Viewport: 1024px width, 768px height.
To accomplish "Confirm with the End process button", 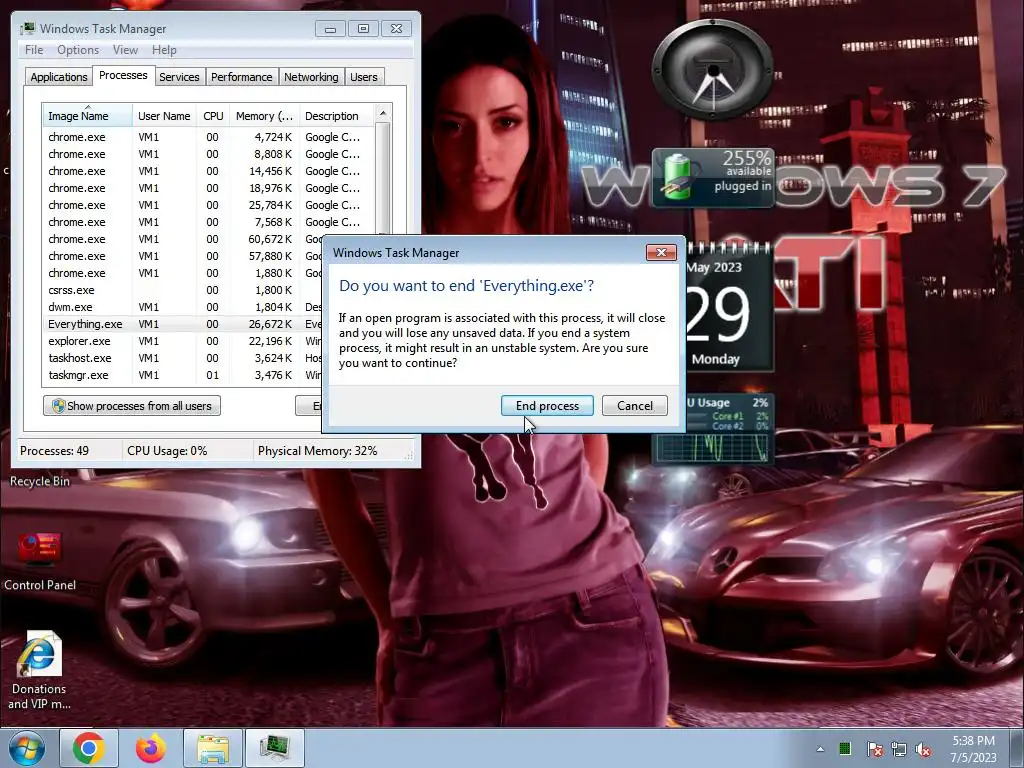I will coord(547,406).
